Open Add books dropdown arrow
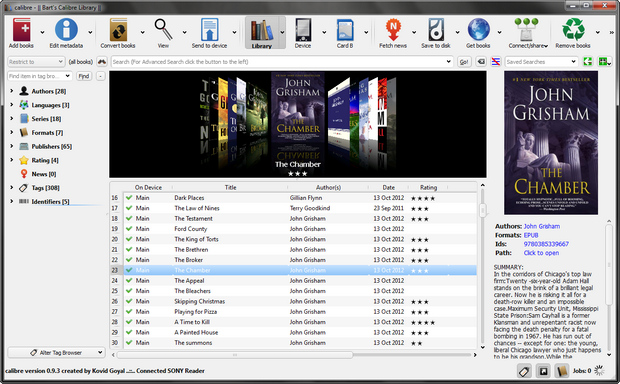The height and width of the screenshot is (384, 620). tap(42, 32)
